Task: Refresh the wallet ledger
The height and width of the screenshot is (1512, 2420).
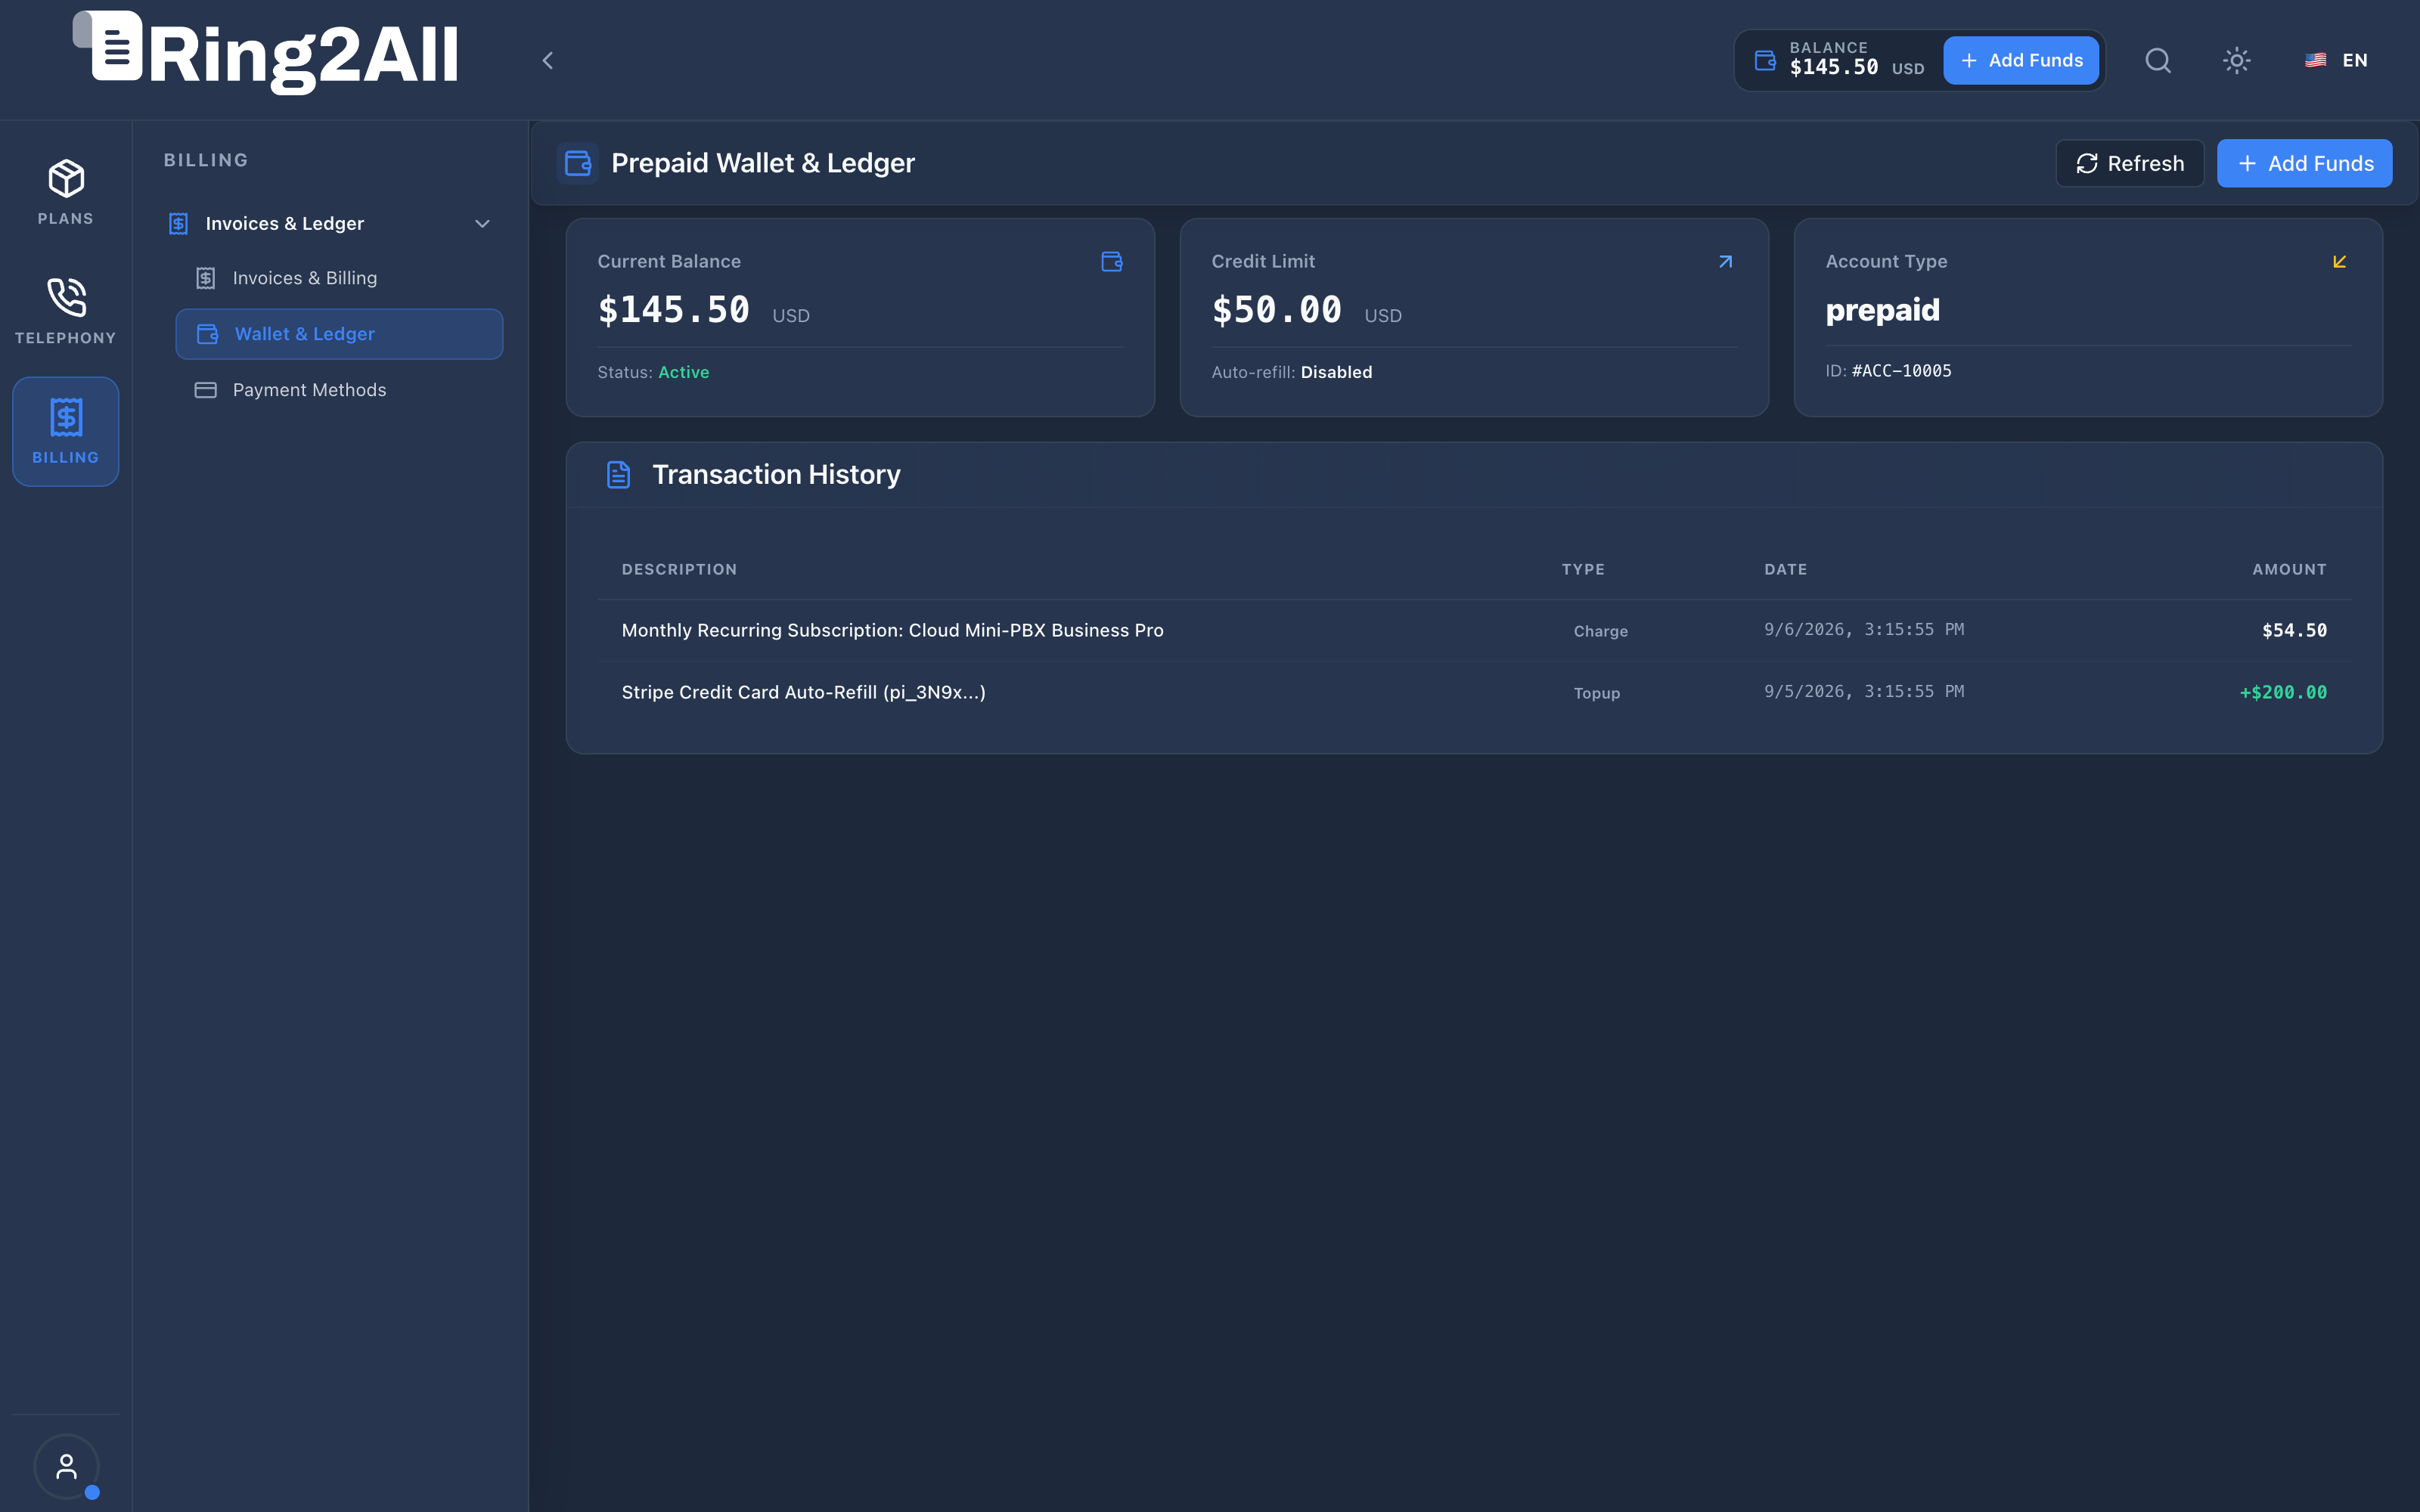Action: point(2130,163)
